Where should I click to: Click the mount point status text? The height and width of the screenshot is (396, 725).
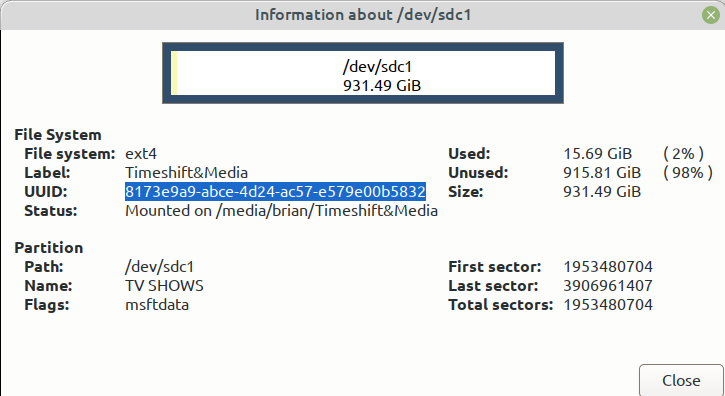click(281, 211)
